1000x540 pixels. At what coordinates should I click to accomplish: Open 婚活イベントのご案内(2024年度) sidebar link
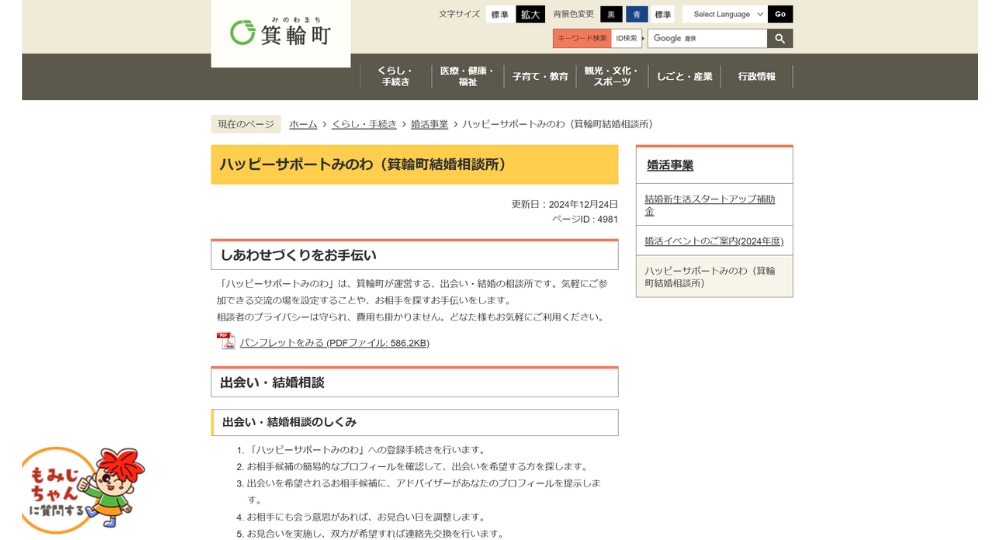tap(713, 241)
